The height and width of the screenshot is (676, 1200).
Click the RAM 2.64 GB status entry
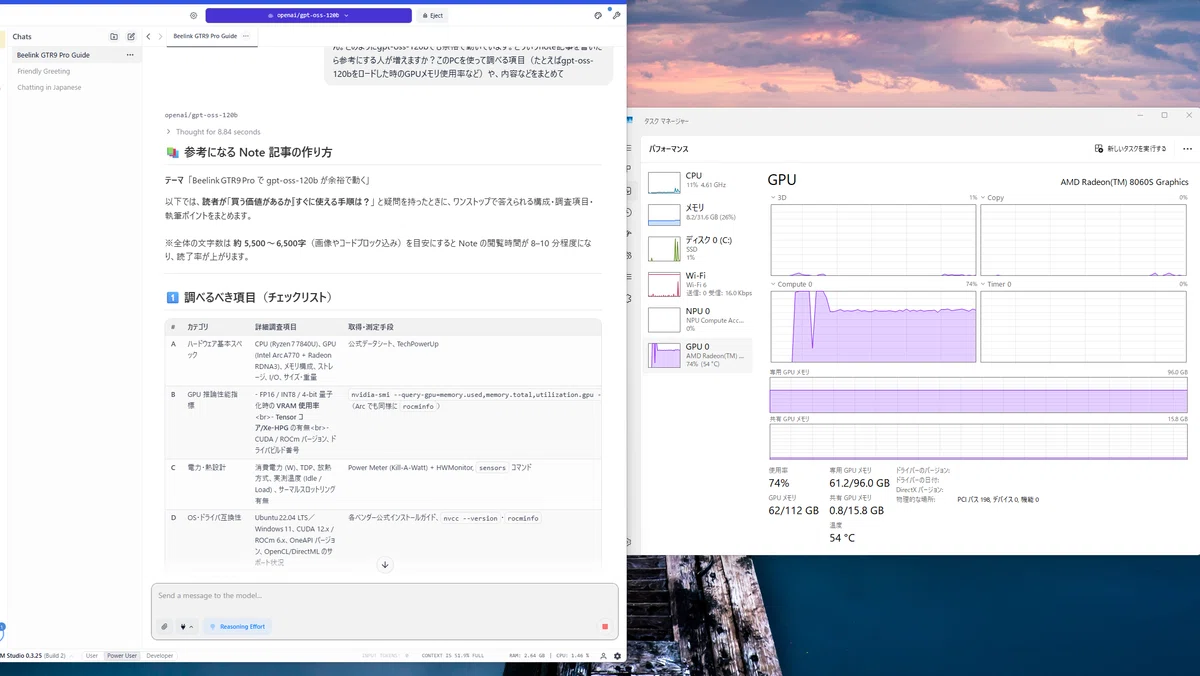529,656
